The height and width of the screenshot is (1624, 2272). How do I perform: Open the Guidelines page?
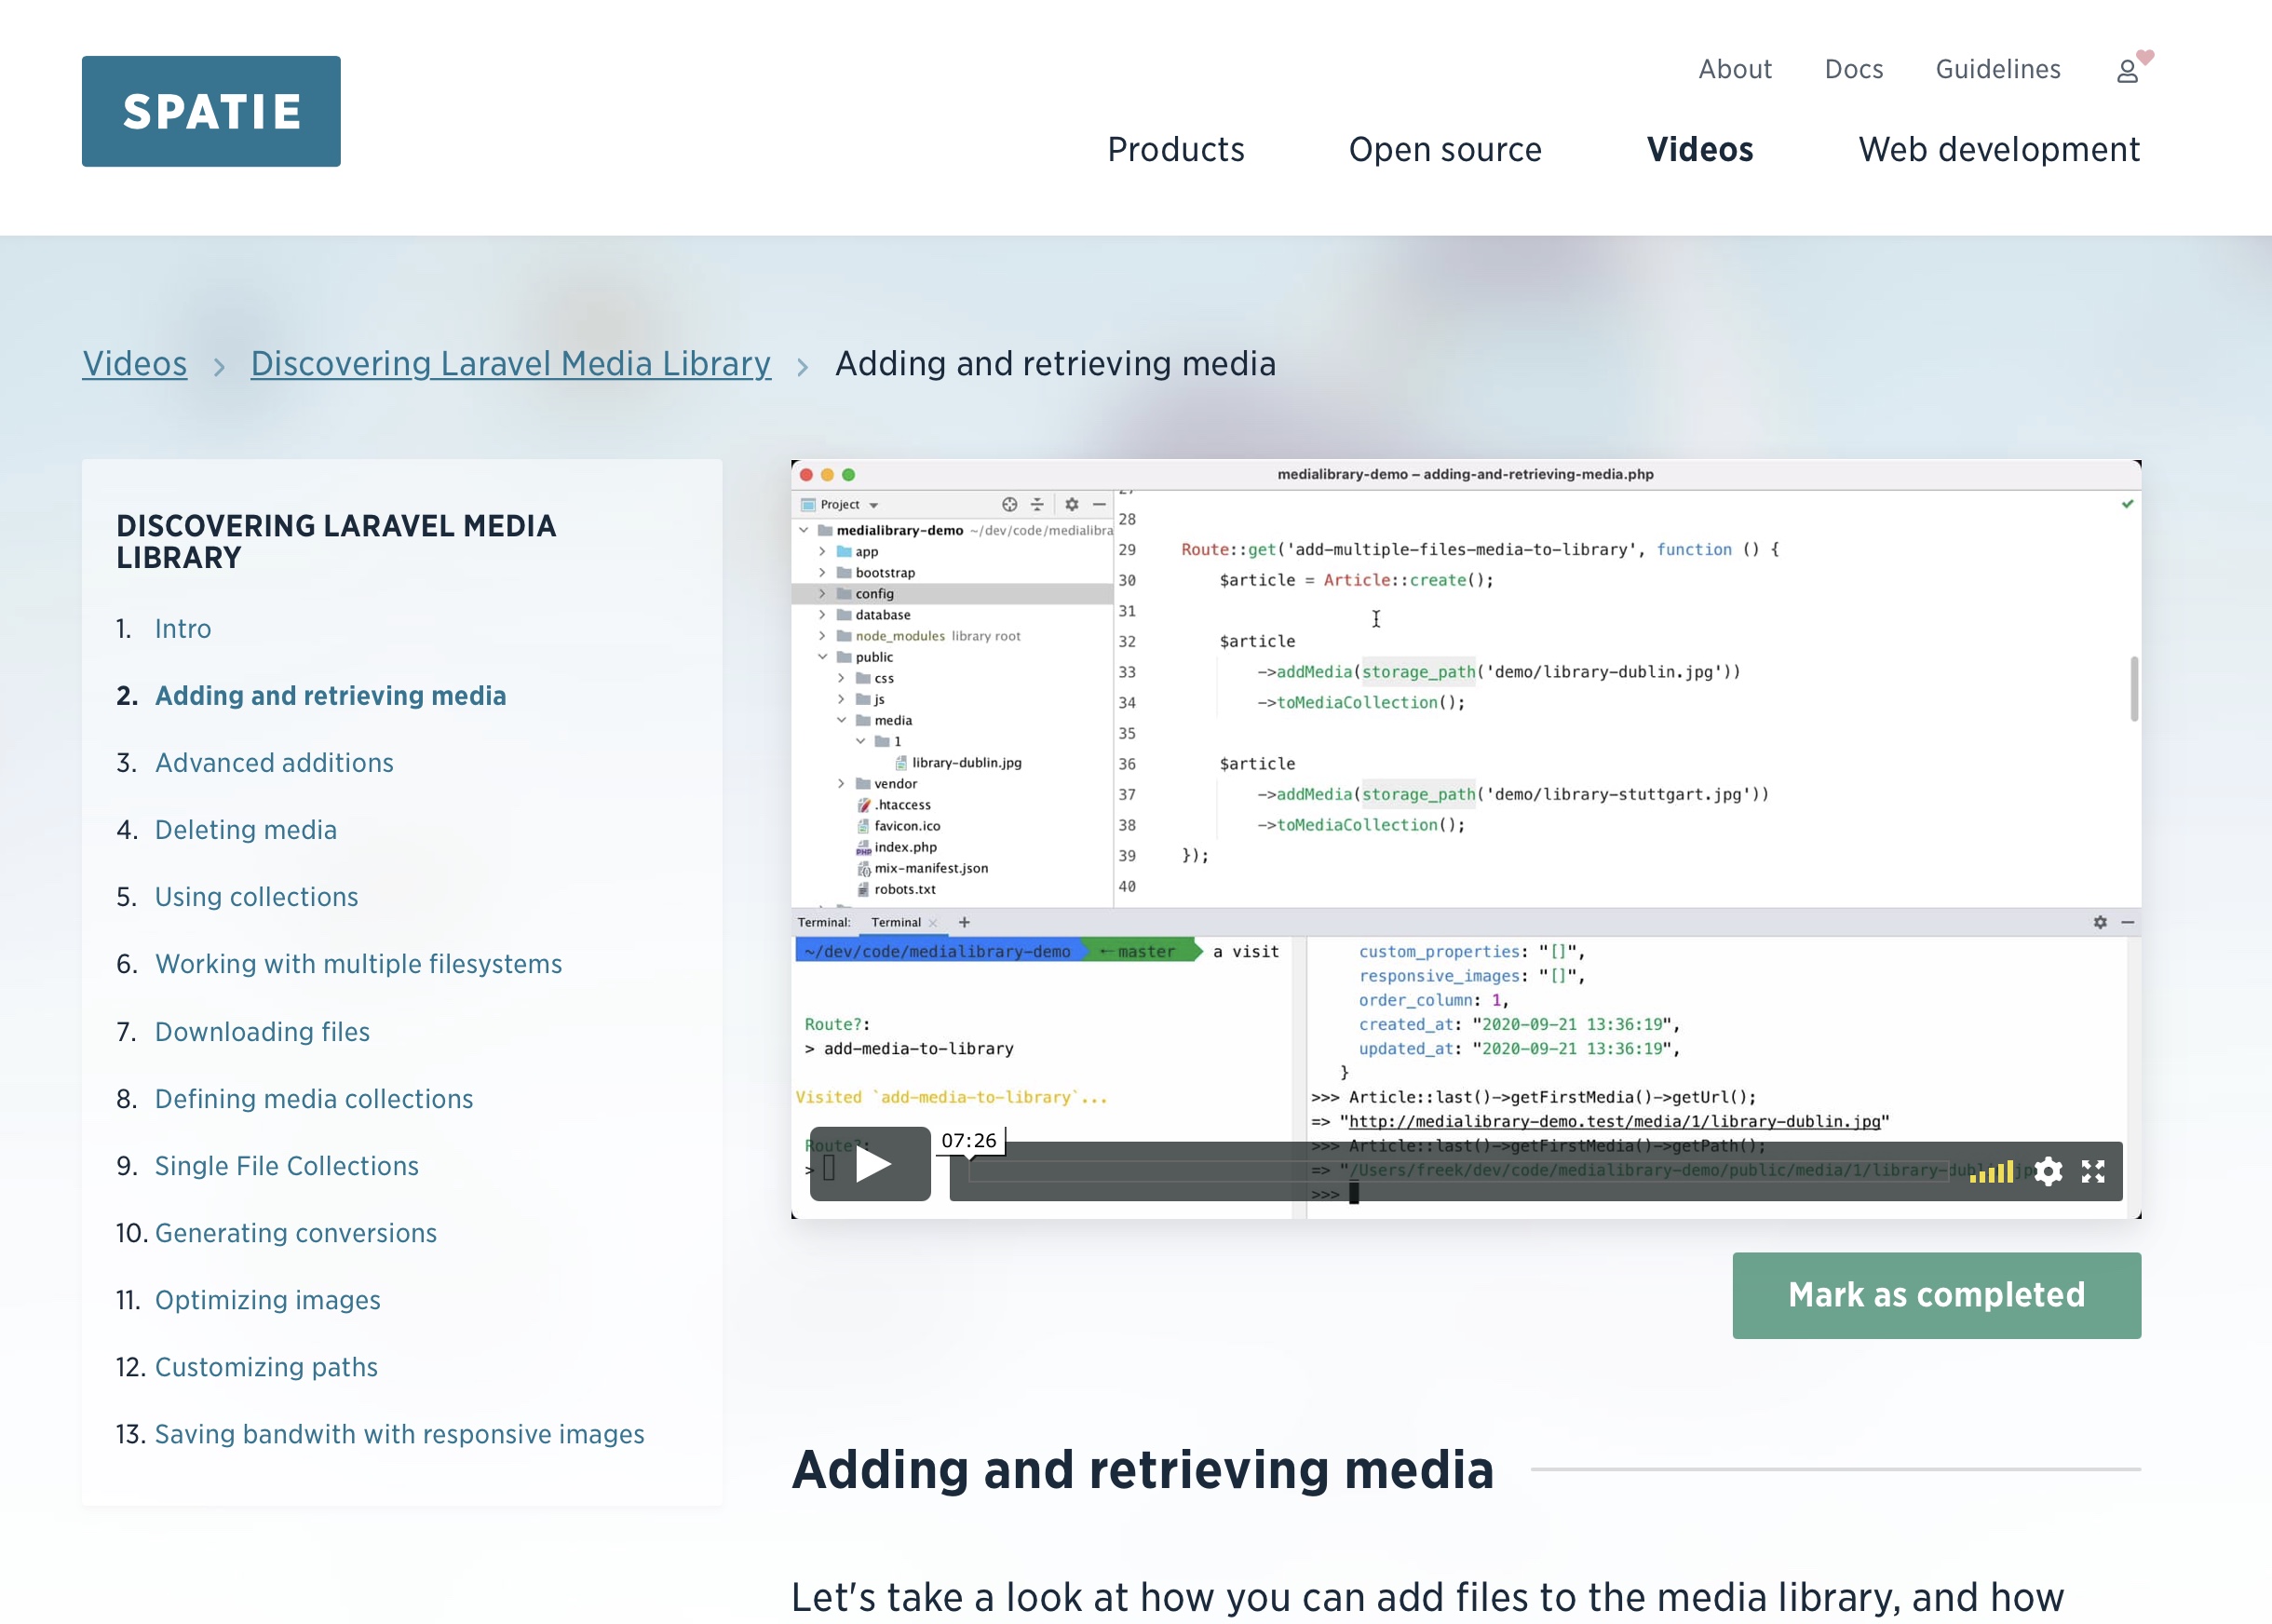(1997, 69)
